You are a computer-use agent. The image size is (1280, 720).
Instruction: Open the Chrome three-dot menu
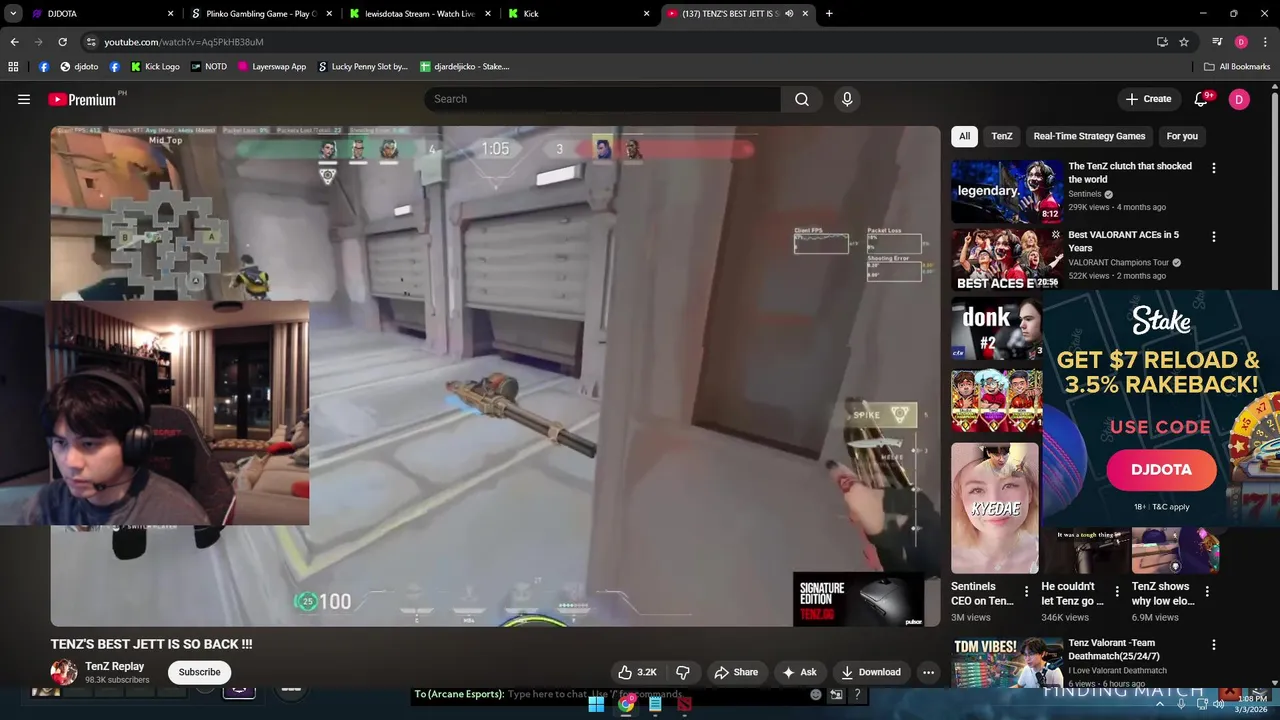[x=1264, y=42]
